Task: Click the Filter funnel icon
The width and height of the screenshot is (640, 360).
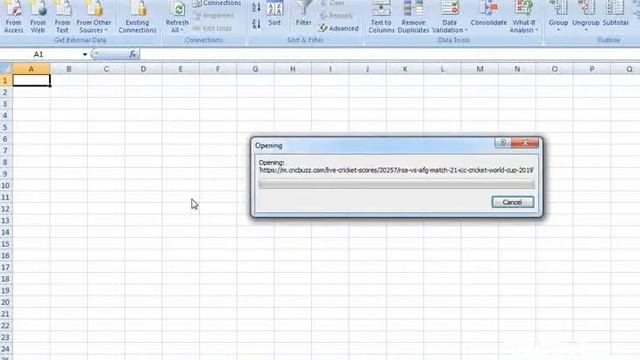Action: 303,13
